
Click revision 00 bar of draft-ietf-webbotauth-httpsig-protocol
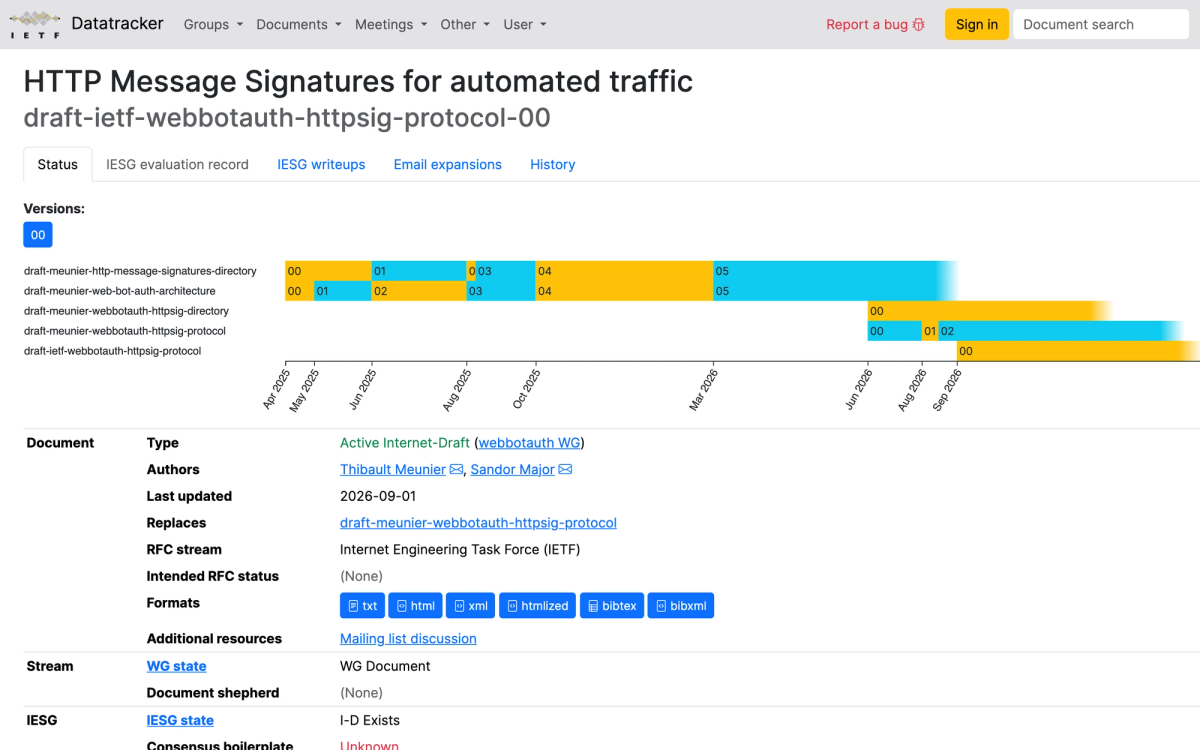(1078, 351)
